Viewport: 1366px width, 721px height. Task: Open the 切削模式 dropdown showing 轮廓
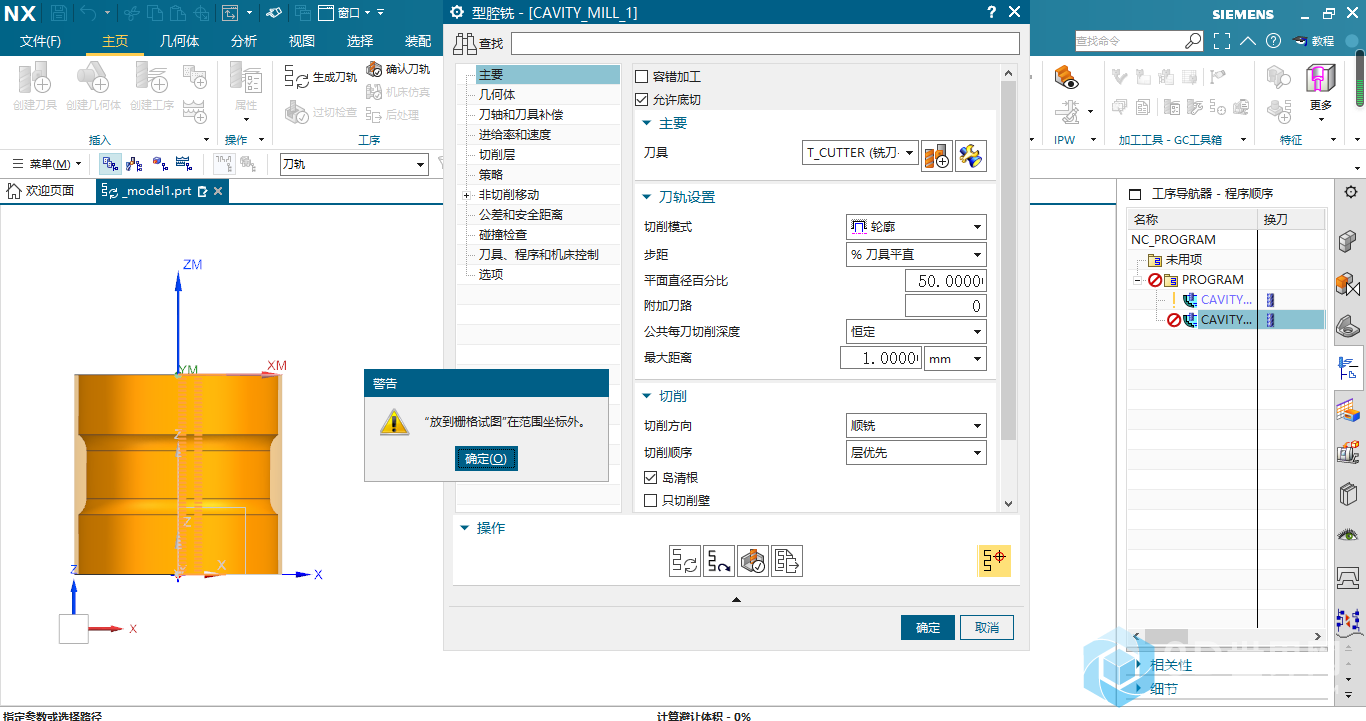[x=916, y=227]
